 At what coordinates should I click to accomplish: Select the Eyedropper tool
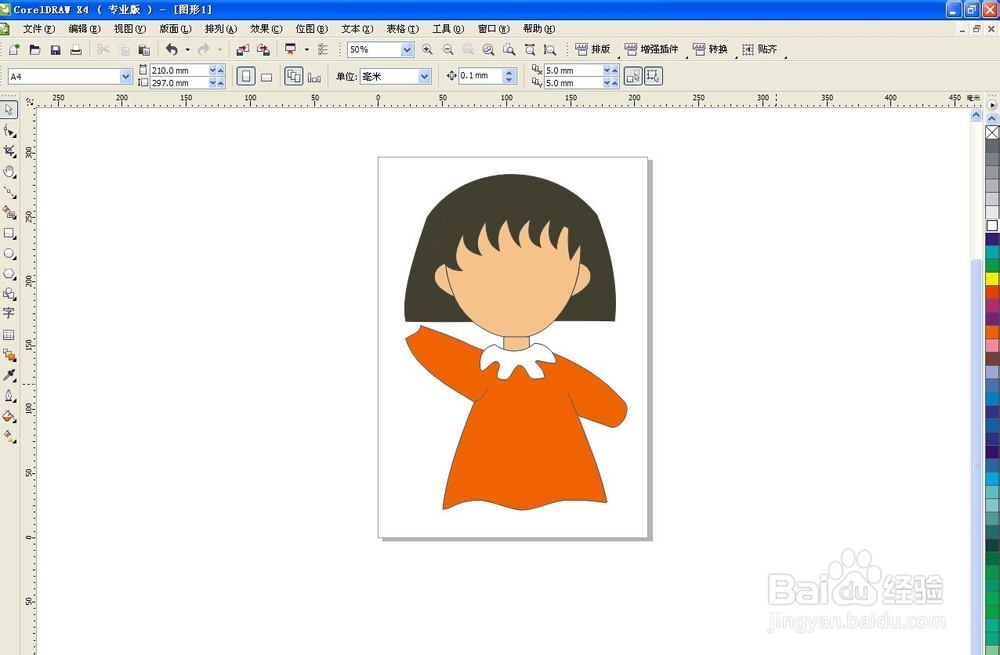[9, 375]
